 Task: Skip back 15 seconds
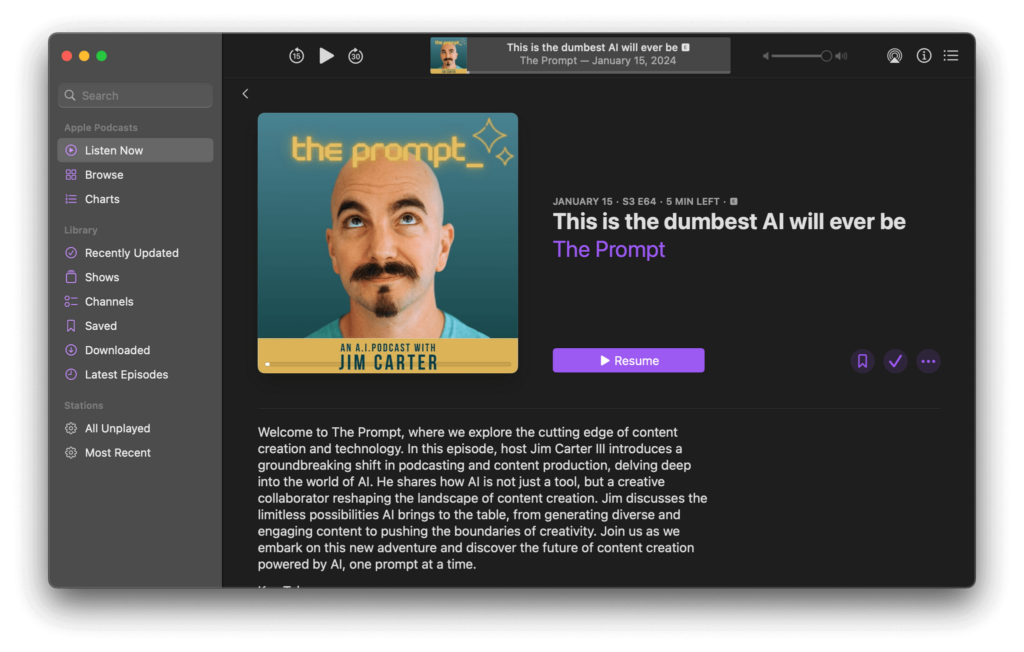(296, 56)
